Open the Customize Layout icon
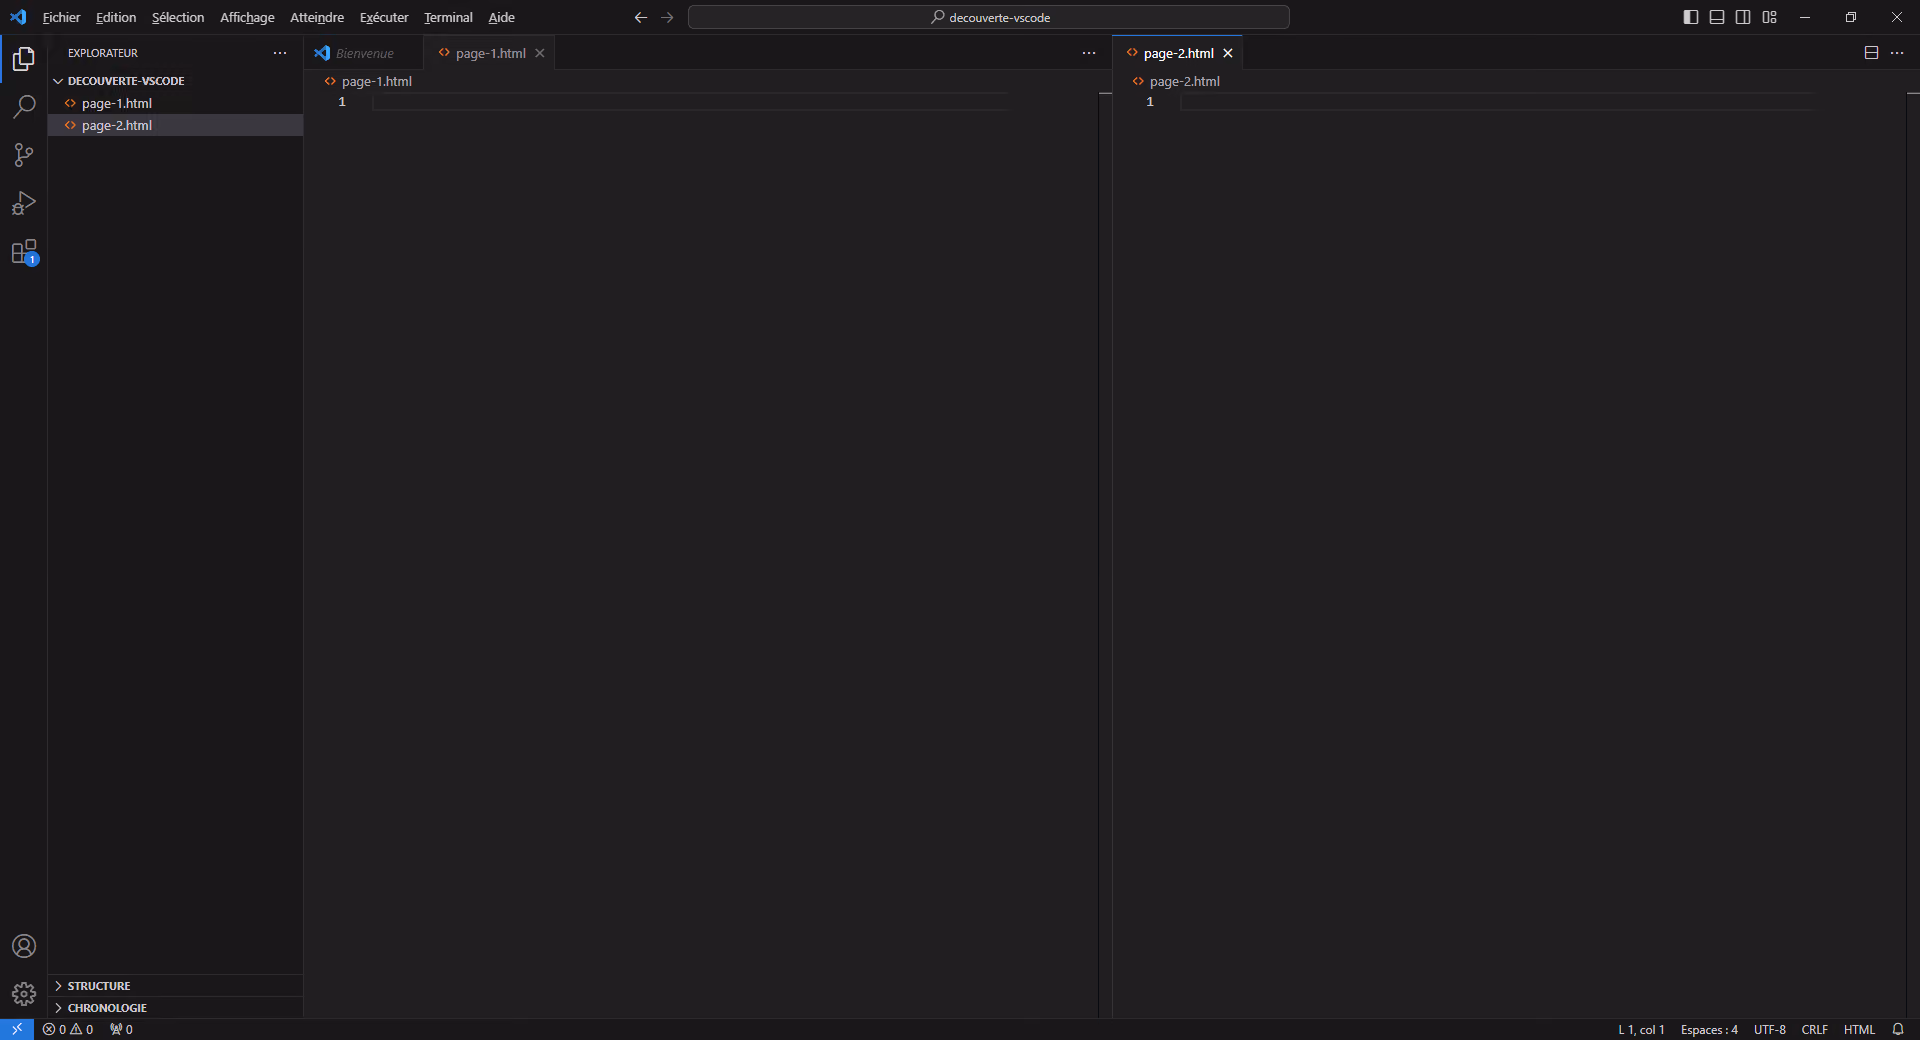 click(1769, 17)
